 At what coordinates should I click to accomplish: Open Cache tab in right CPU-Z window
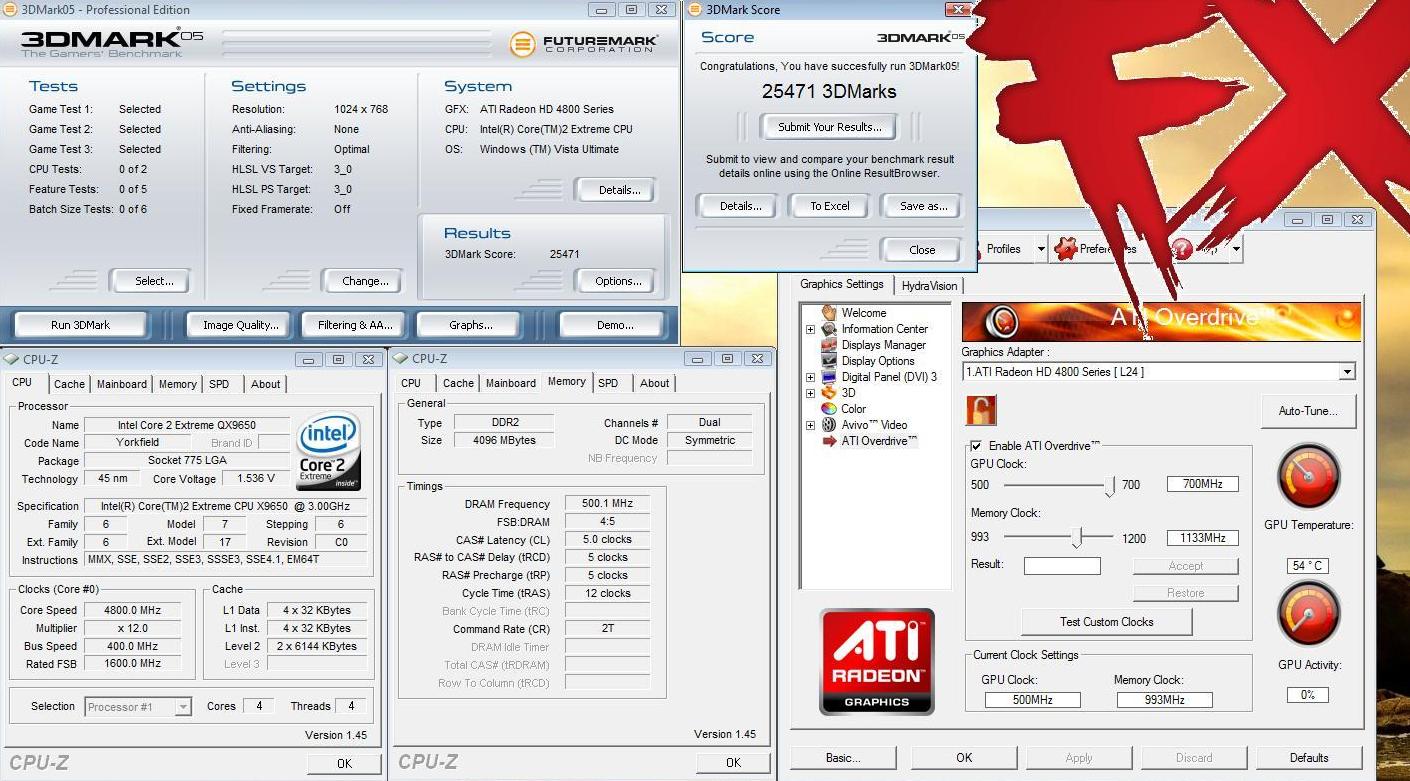pyautogui.click(x=458, y=383)
